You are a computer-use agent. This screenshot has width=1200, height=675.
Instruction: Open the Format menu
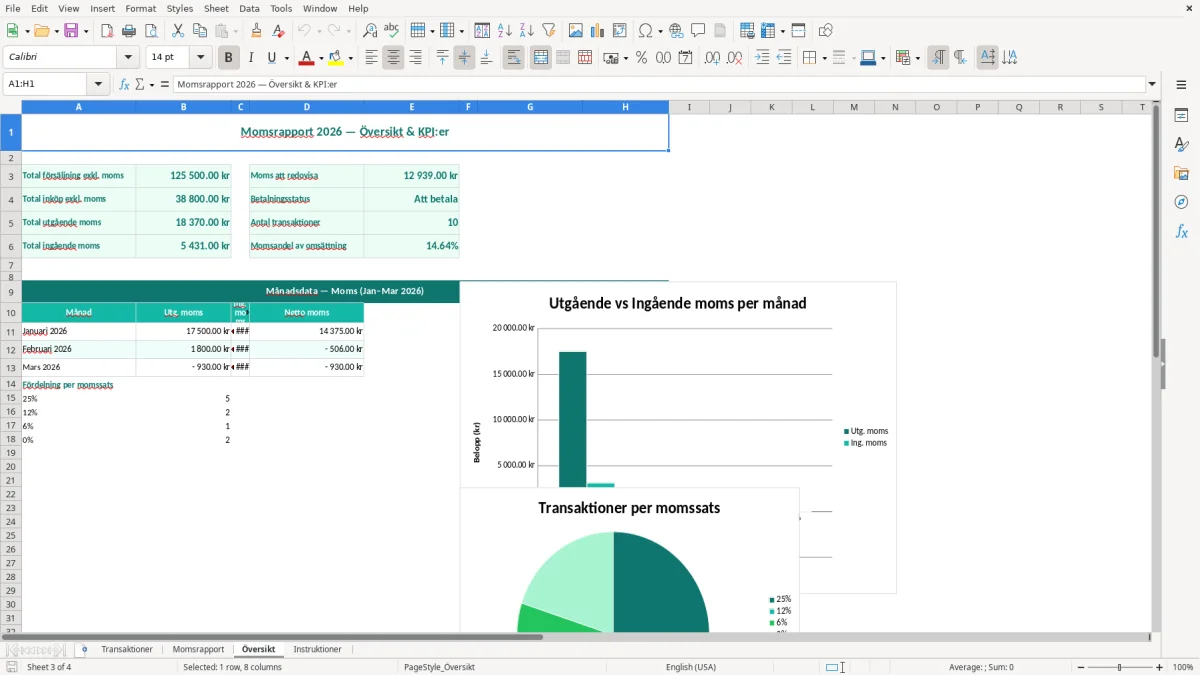pyautogui.click(x=141, y=8)
